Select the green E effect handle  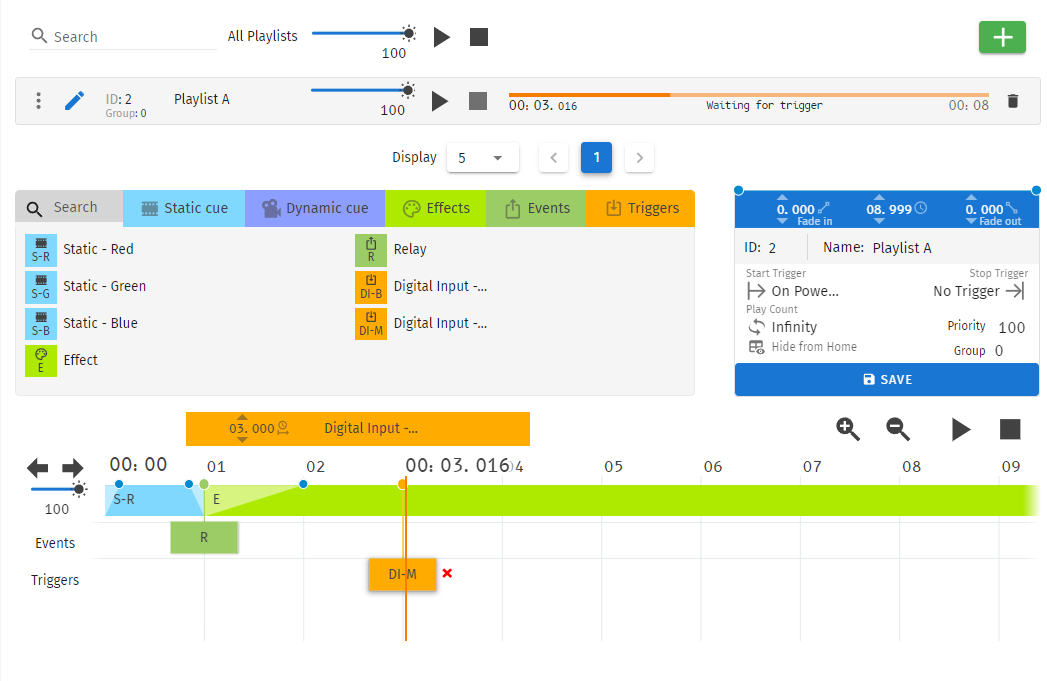coord(204,484)
